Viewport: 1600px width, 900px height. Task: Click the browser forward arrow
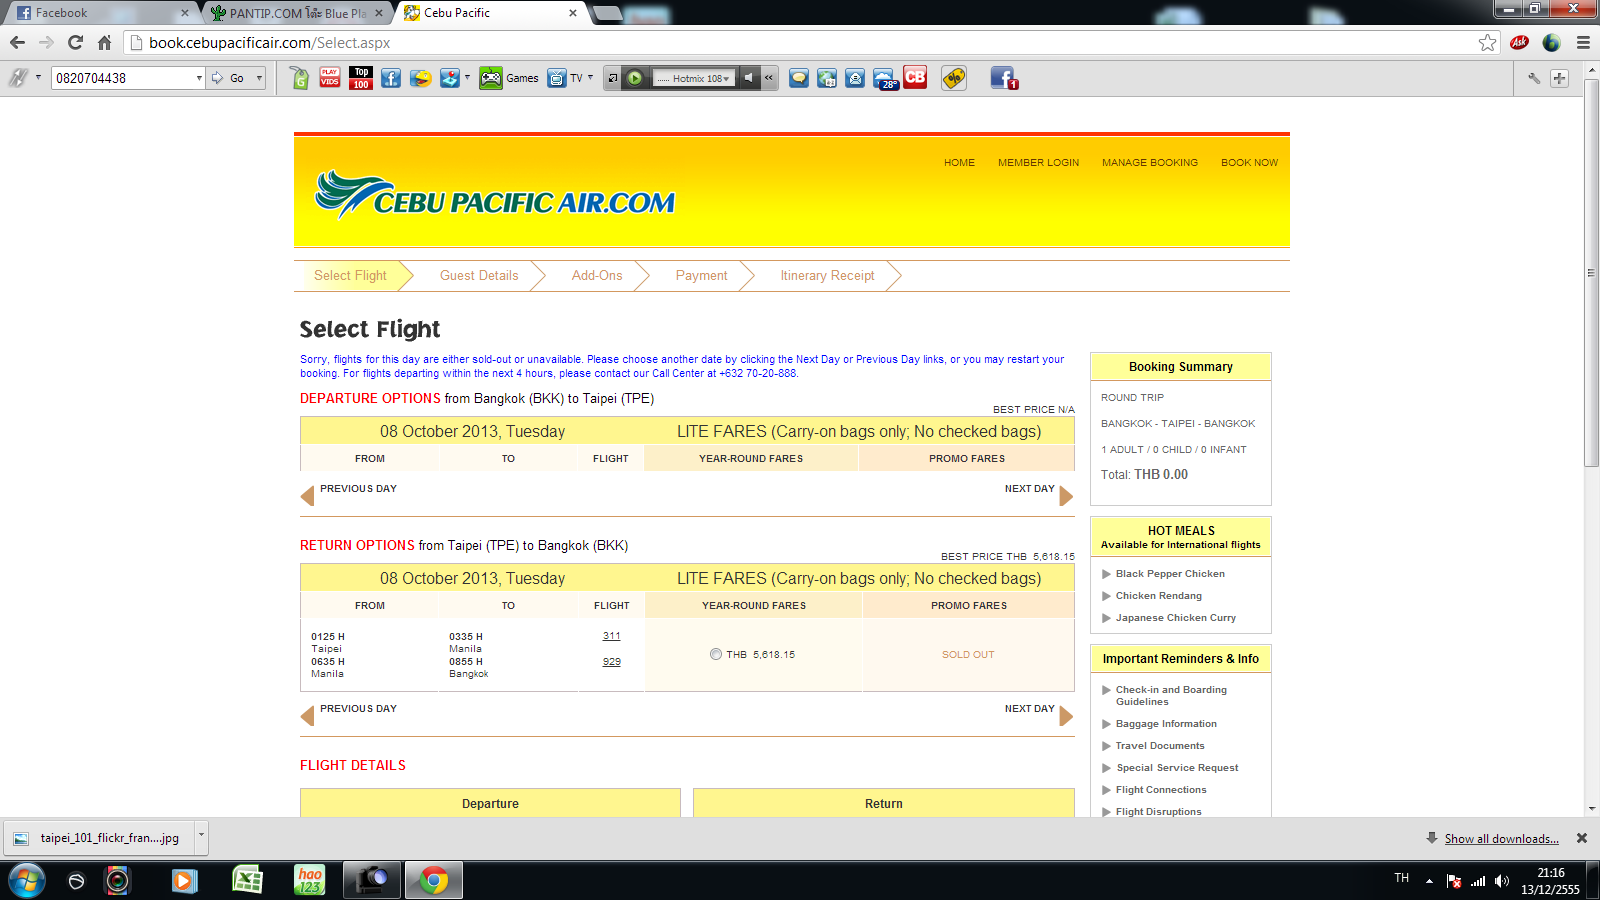coord(46,42)
